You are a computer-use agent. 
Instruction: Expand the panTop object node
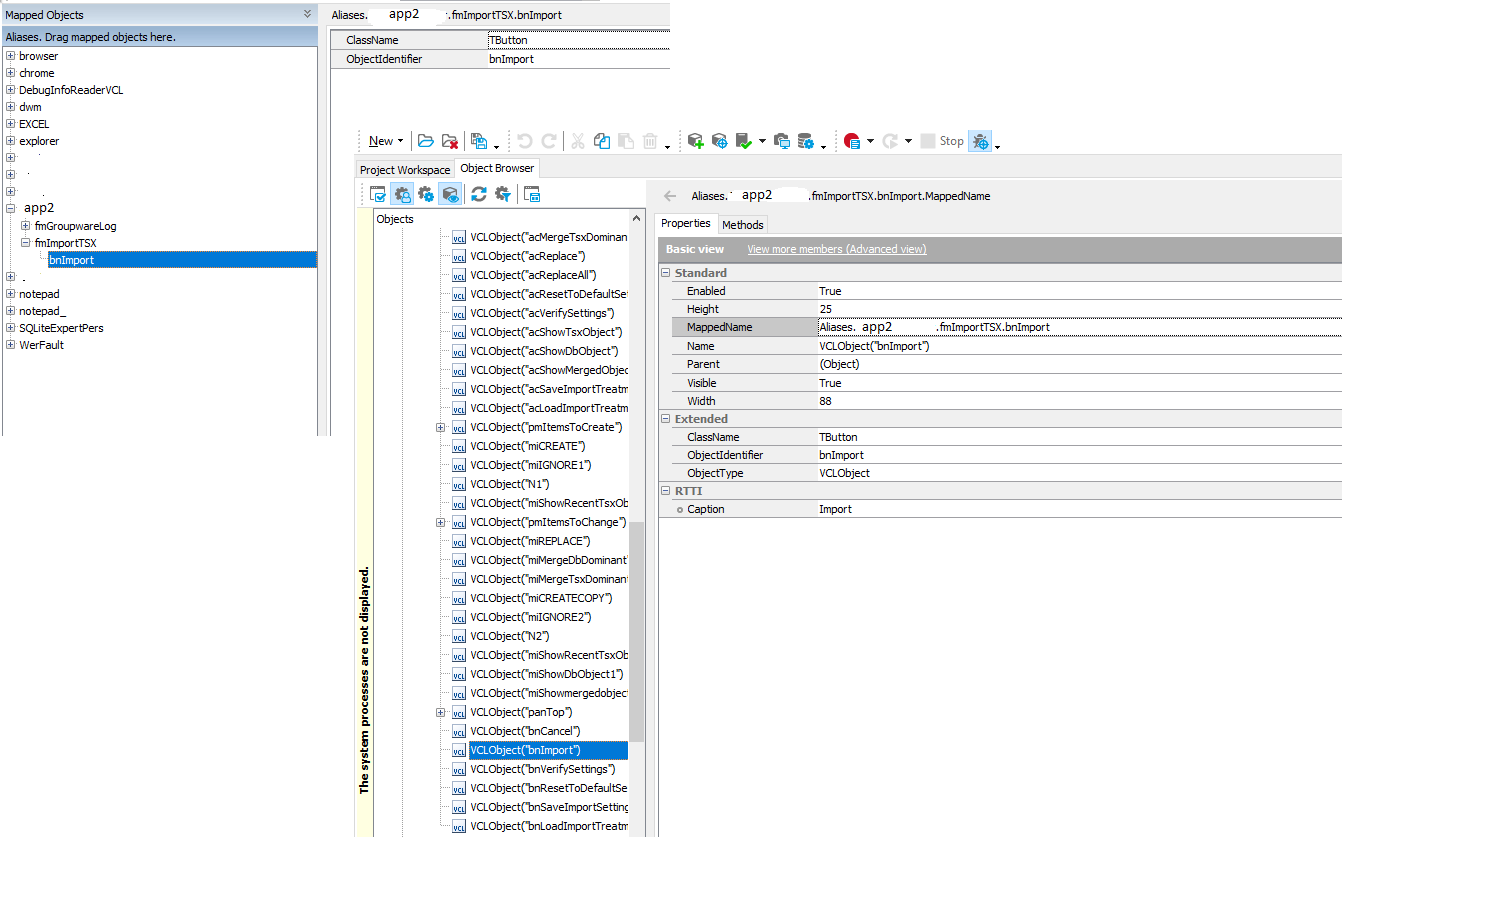[440, 712]
